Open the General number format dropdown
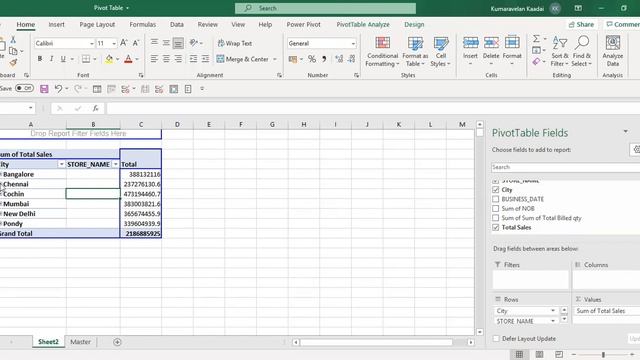 pyautogui.click(x=353, y=43)
